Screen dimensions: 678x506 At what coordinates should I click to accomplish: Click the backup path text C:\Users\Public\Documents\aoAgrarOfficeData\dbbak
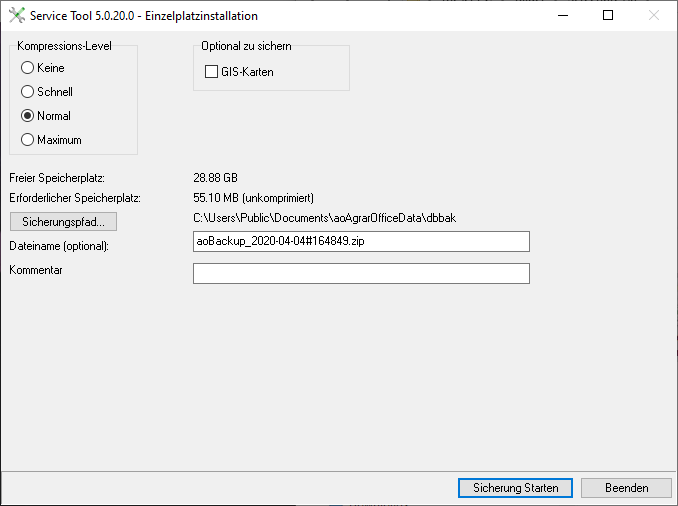click(x=324, y=218)
